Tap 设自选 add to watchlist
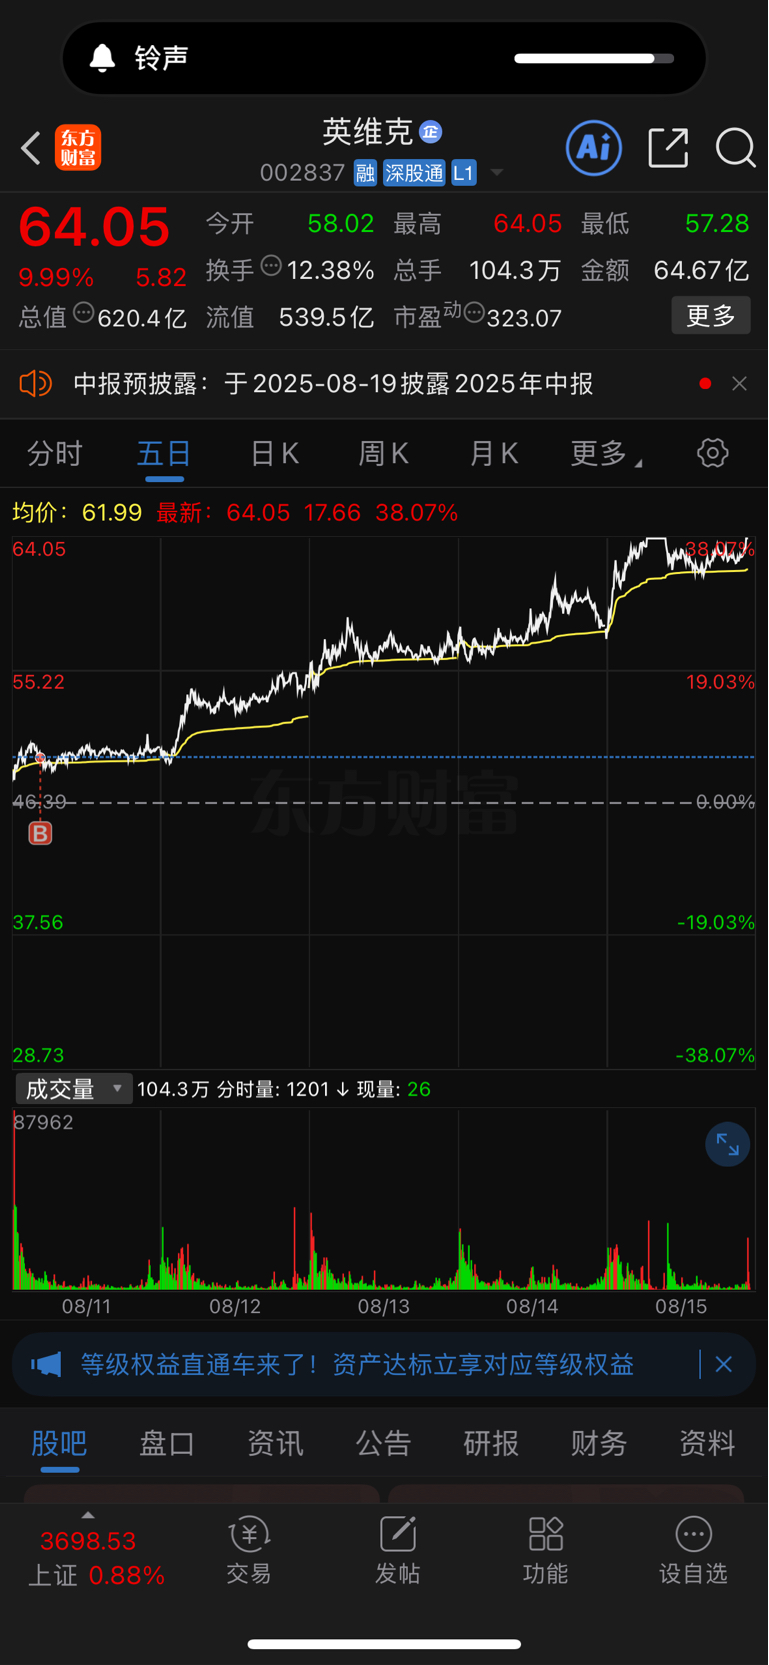The height and width of the screenshot is (1665, 769). [x=693, y=1551]
